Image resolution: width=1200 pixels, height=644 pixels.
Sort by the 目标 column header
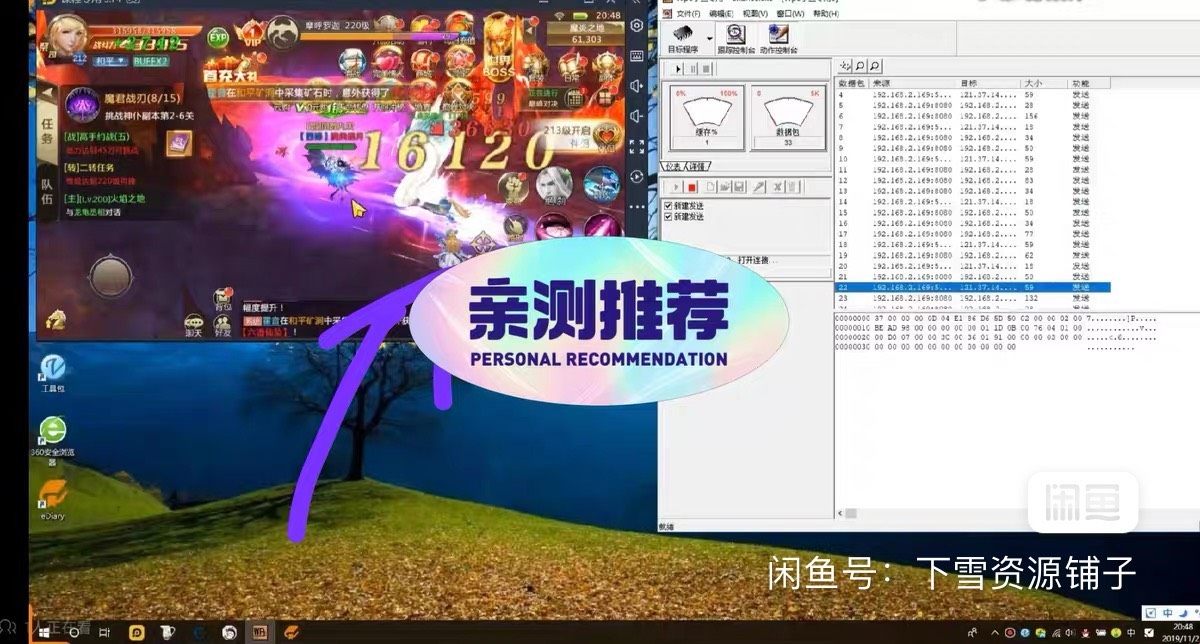tap(990, 83)
